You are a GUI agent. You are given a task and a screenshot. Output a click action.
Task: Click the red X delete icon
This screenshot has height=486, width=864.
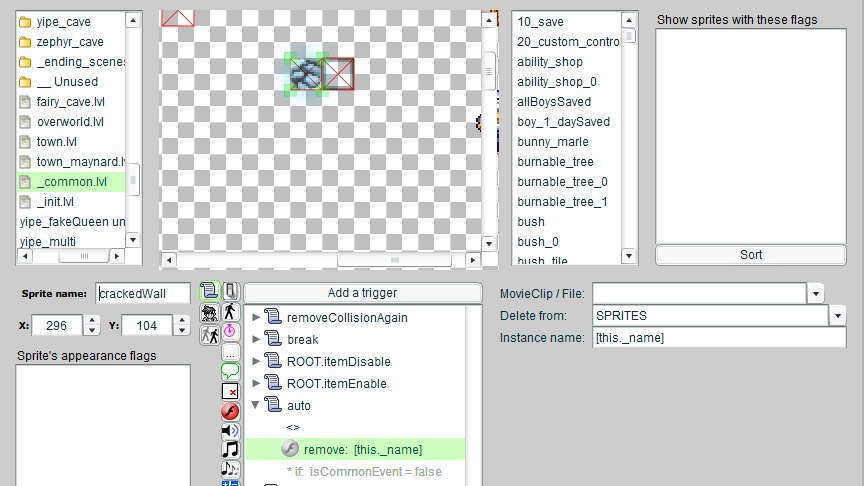tap(230, 391)
